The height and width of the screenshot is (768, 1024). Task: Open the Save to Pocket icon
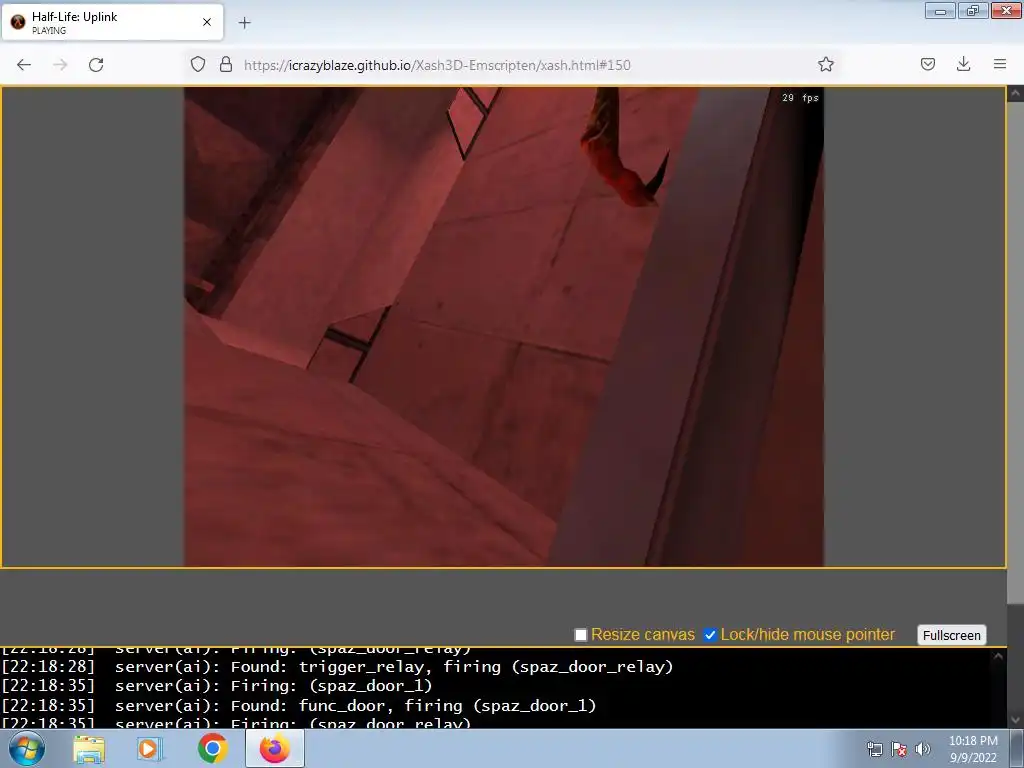point(927,64)
